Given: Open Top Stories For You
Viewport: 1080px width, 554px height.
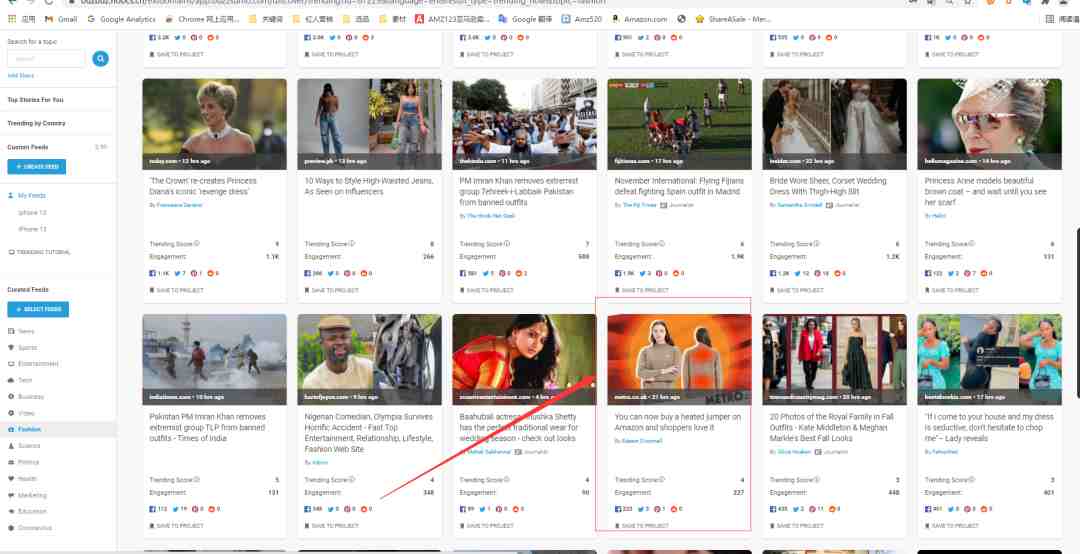Looking at the screenshot, I should click(35, 100).
